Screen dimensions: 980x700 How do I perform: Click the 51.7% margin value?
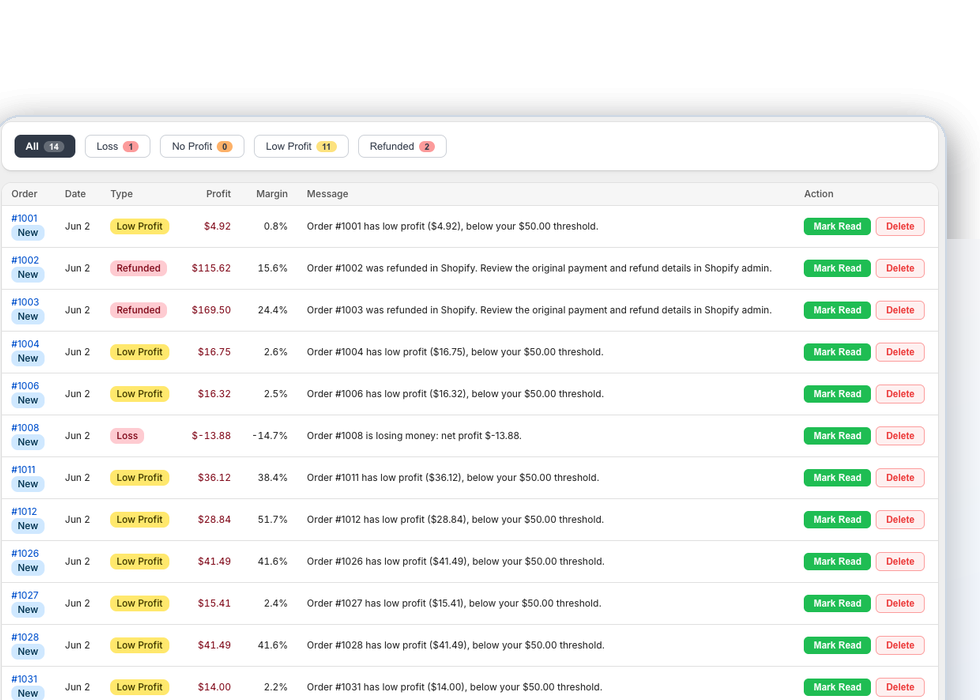[272, 519]
